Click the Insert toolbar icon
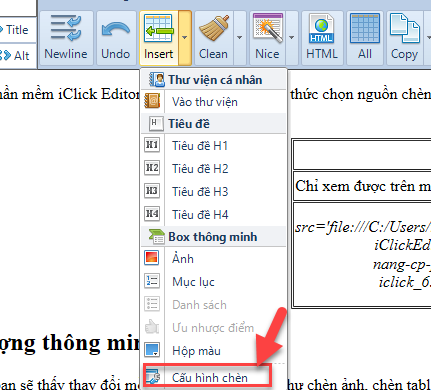The height and width of the screenshot is (390, 431). click(x=158, y=28)
